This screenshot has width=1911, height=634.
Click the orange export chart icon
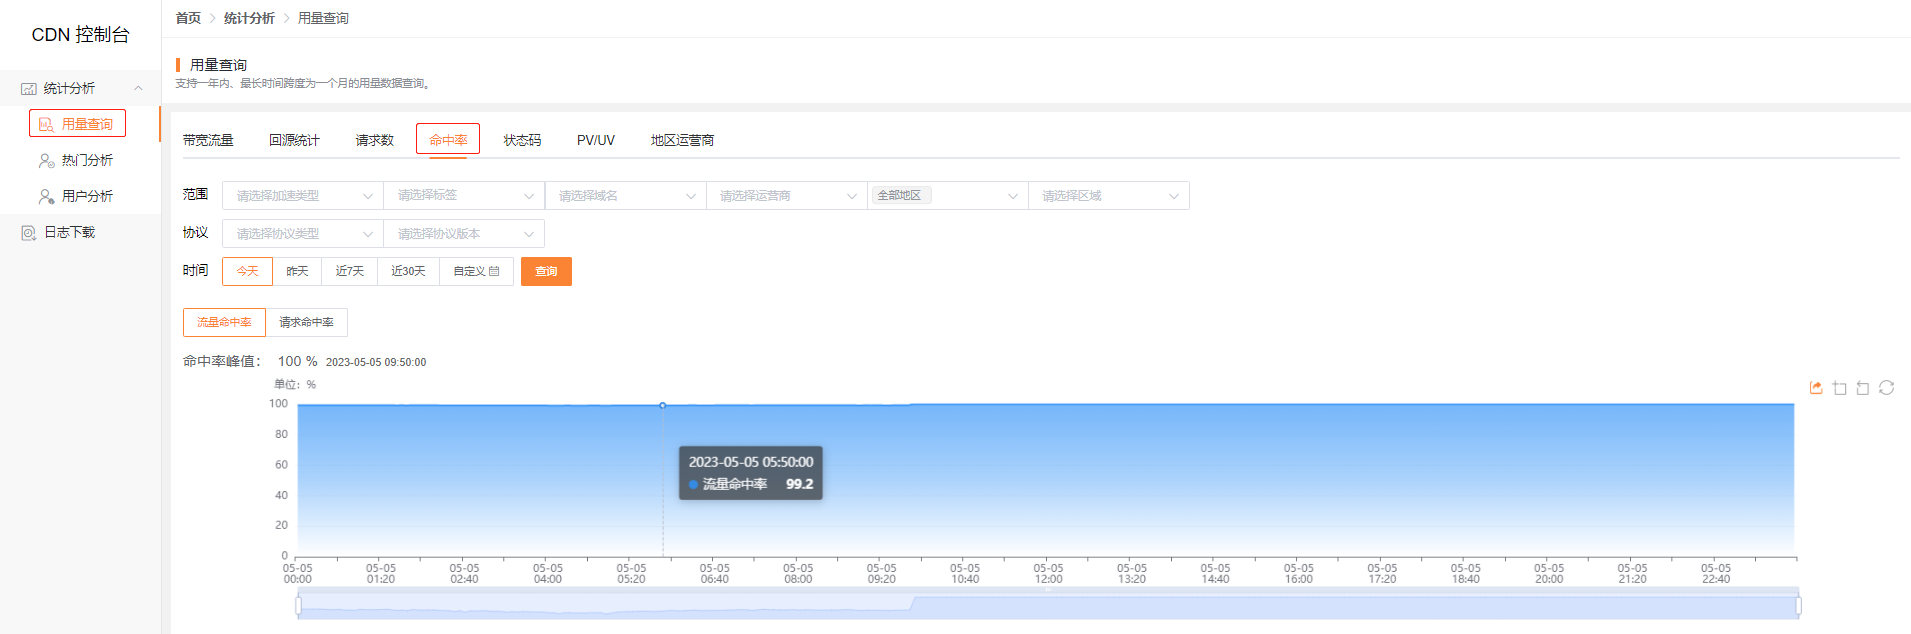(1816, 388)
